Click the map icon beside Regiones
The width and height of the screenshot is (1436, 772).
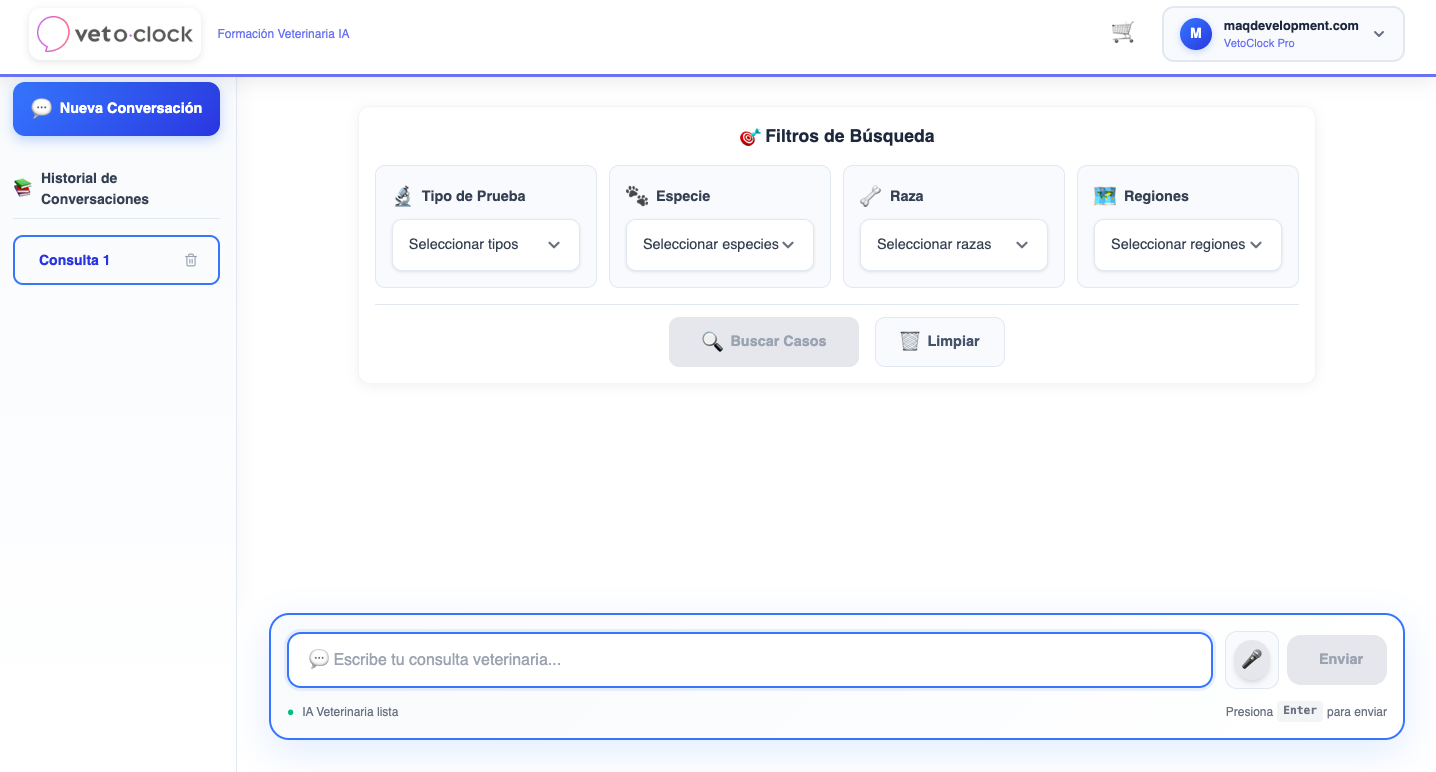(1105, 196)
